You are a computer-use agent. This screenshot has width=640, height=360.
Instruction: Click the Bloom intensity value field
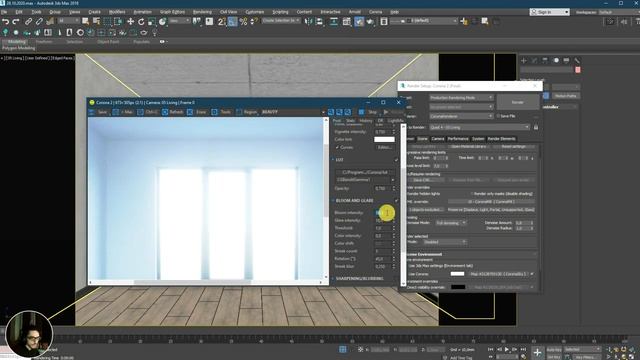(x=383, y=213)
